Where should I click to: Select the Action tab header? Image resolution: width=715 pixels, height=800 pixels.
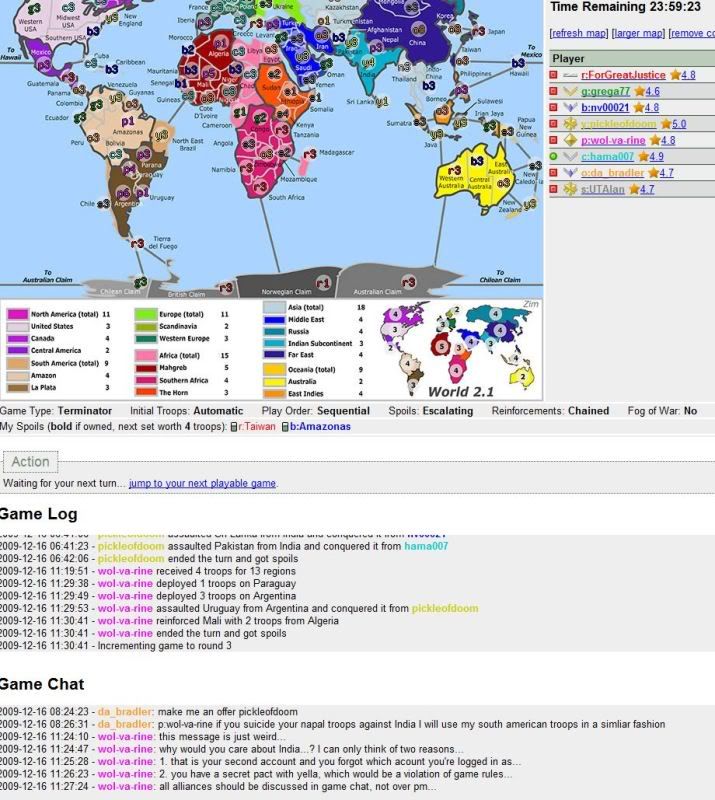point(31,462)
